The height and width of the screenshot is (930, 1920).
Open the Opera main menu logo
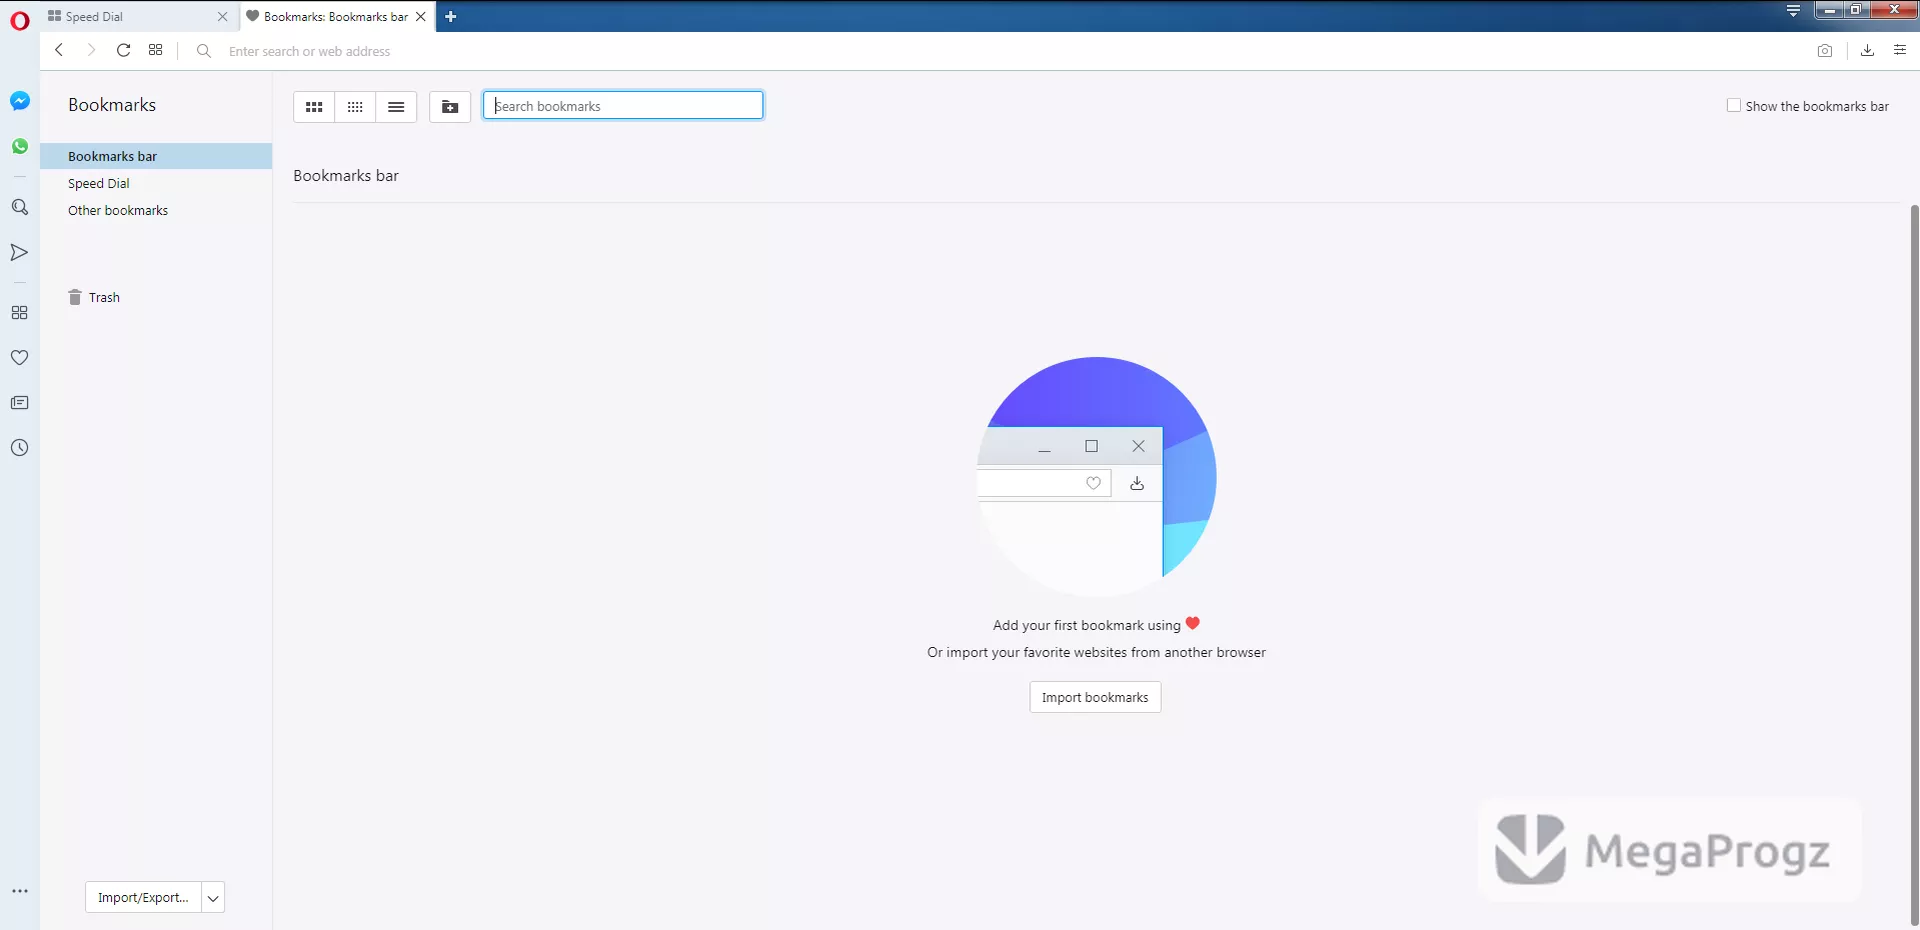click(20, 20)
